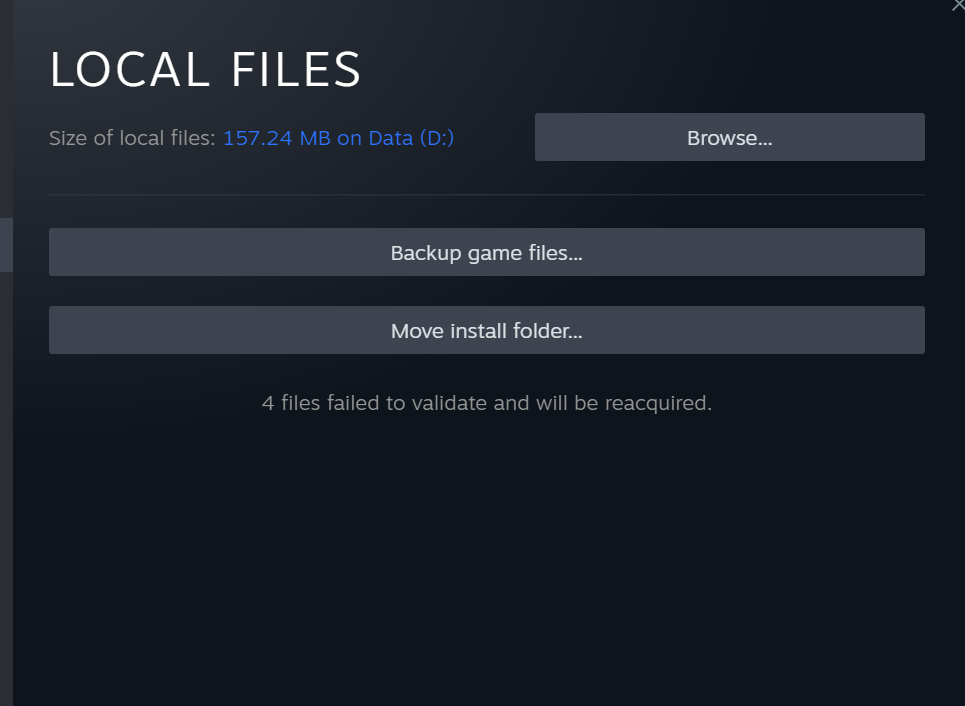Select Move install folder... button
The width and height of the screenshot is (965, 706).
[x=486, y=330]
